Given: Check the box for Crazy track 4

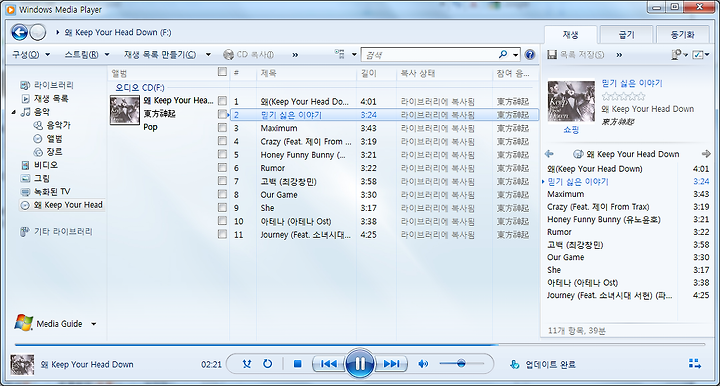Looking at the screenshot, I should point(222,140).
